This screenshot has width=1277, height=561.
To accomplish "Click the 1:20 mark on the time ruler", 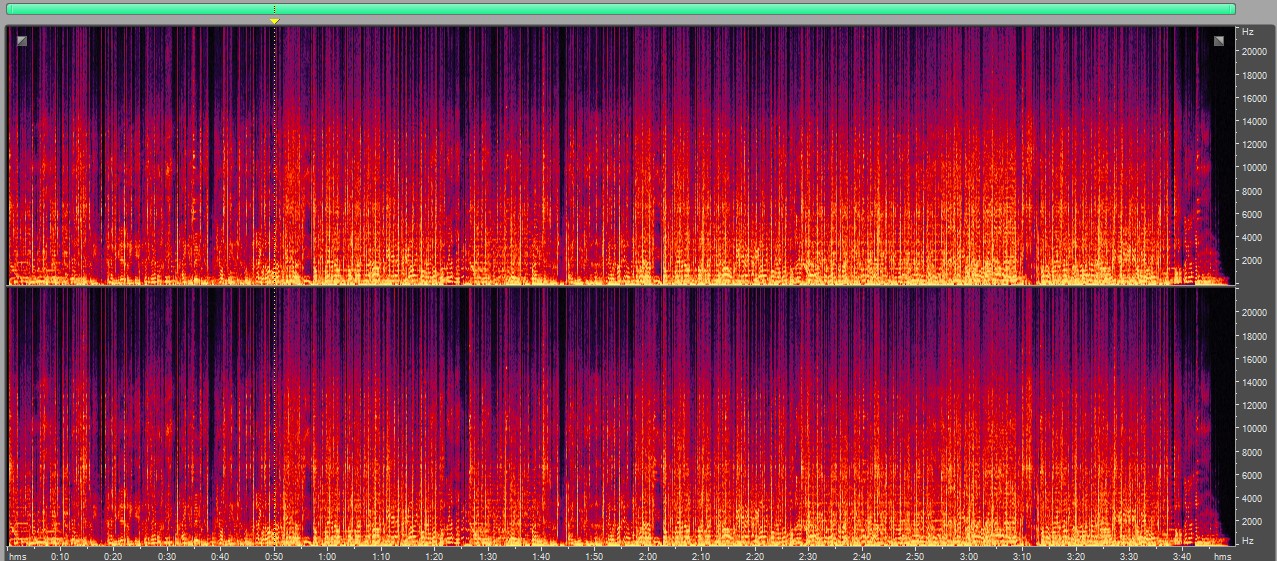I will pyautogui.click(x=434, y=556).
